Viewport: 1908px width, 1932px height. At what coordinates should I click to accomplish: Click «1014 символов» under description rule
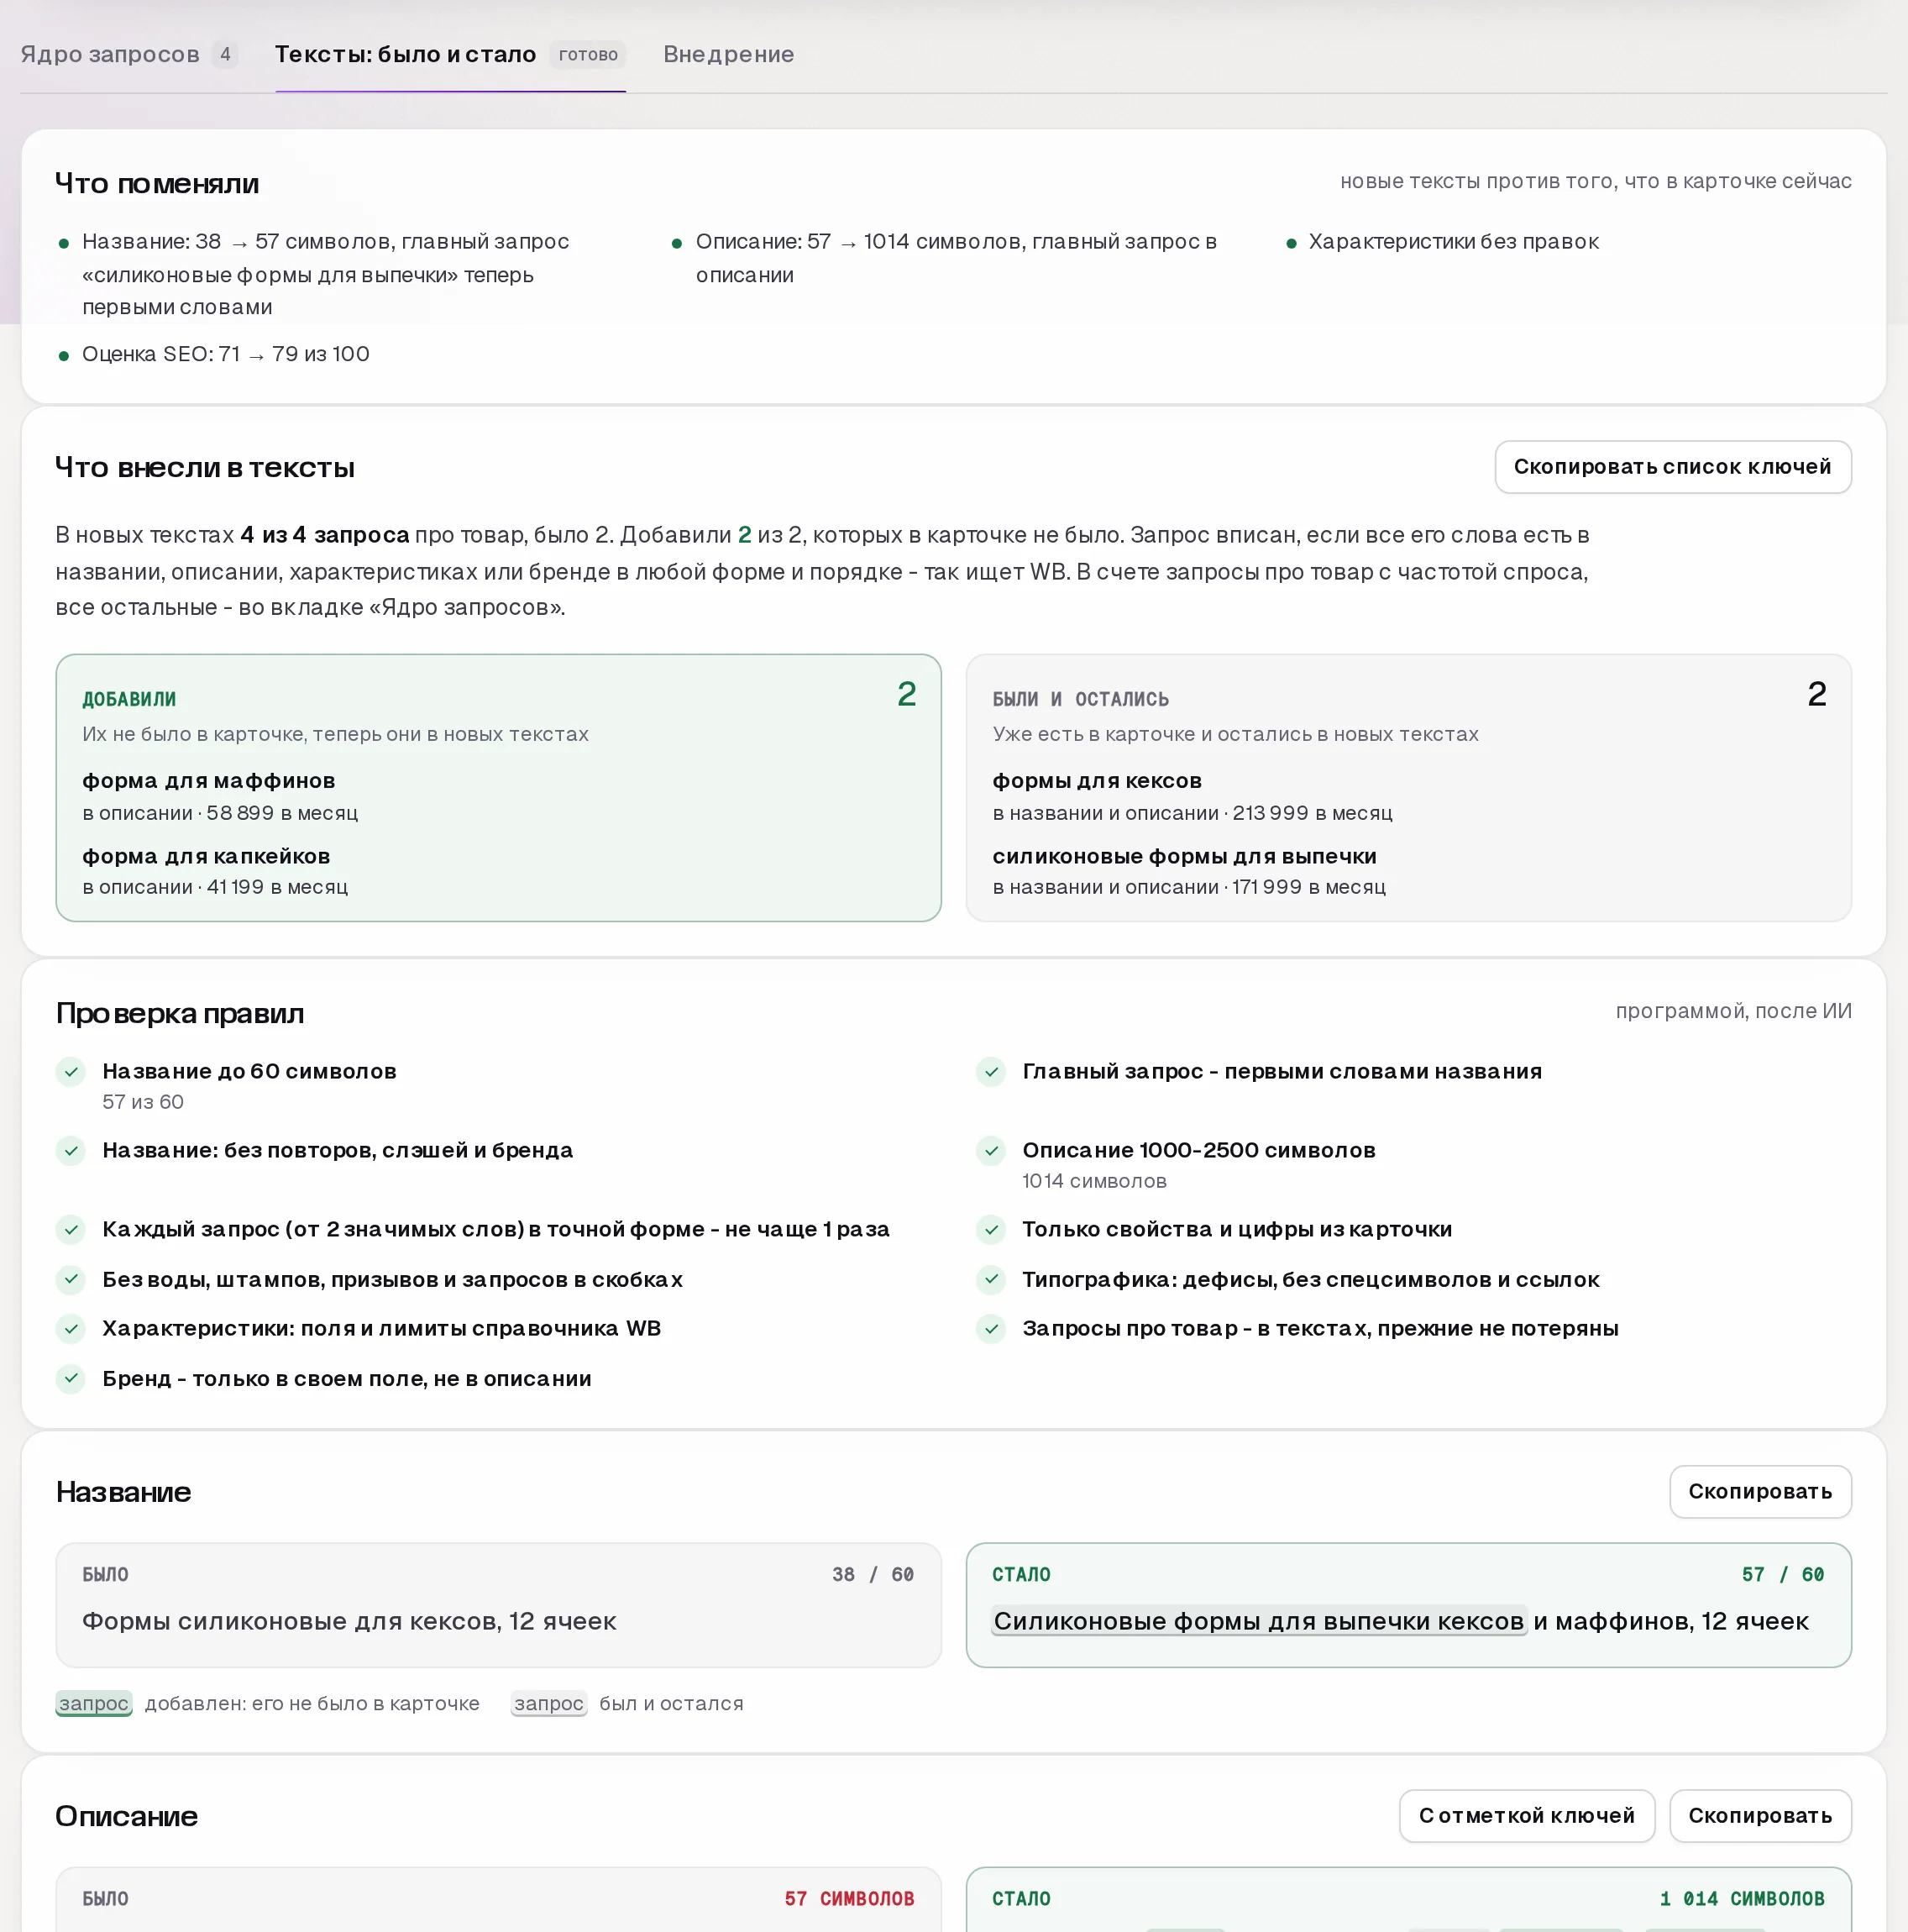[x=1094, y=1181]
